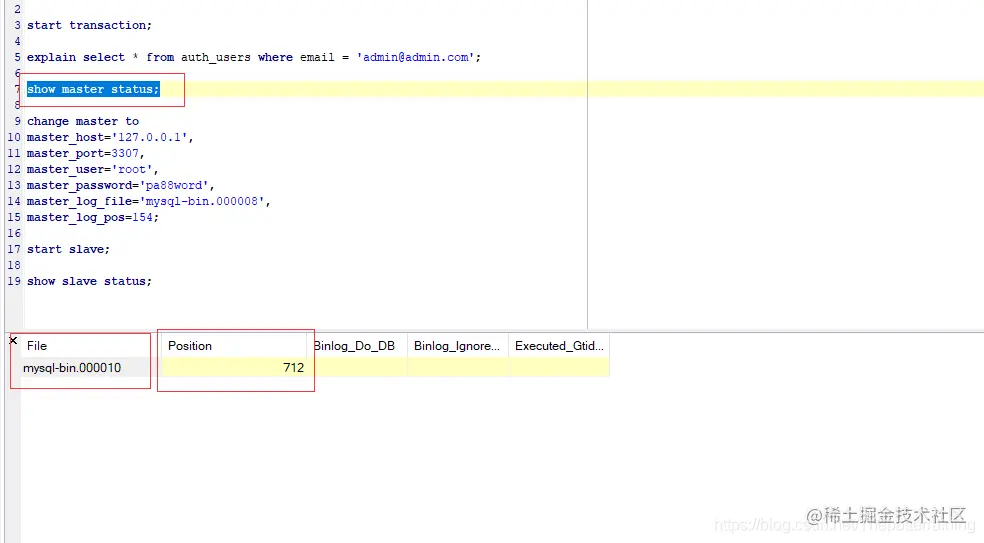The width and height of the screenshot is (984, 543).
Task: Click the master_host='127.0.0.1' line
Action: coord(110,137)
